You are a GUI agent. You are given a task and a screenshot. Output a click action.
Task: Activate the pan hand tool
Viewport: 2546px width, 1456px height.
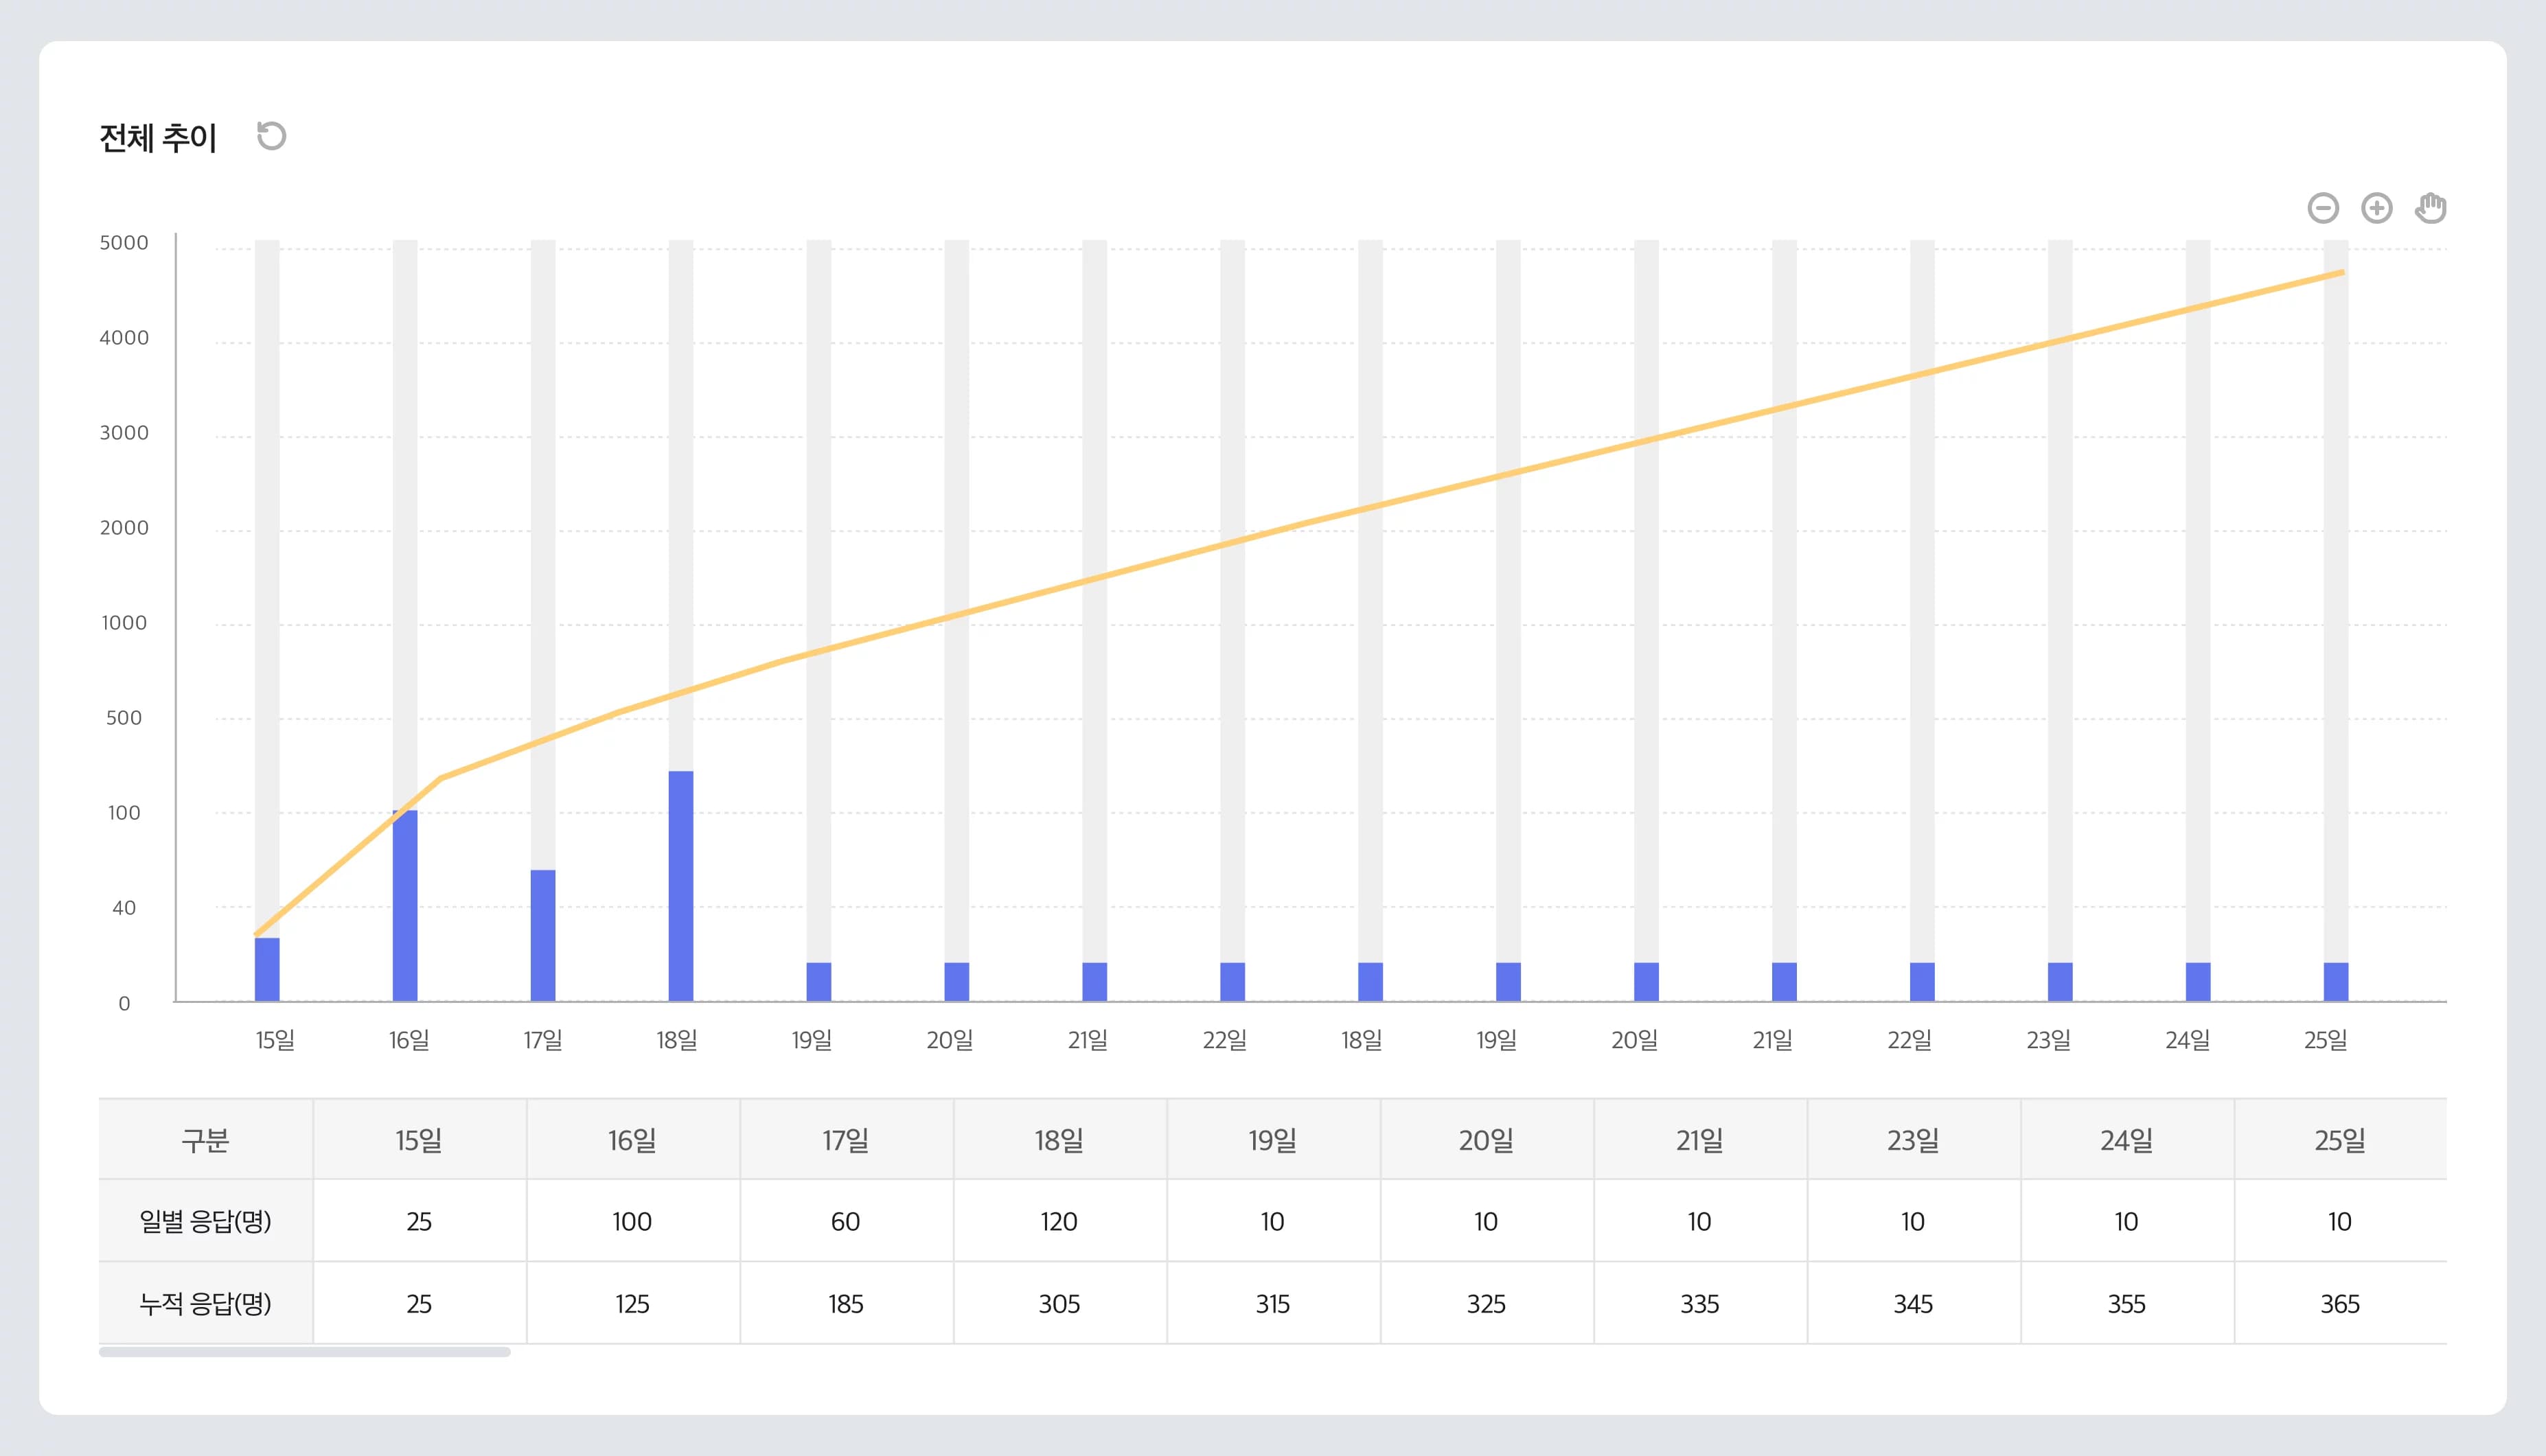2430,208
